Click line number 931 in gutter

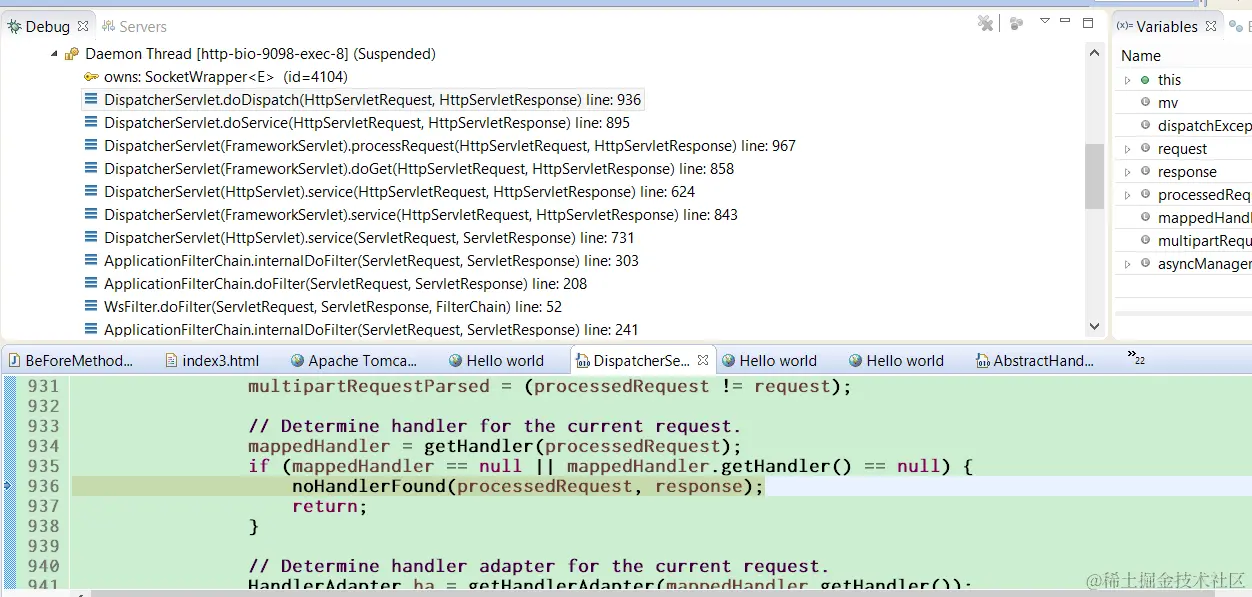point(43,386)
